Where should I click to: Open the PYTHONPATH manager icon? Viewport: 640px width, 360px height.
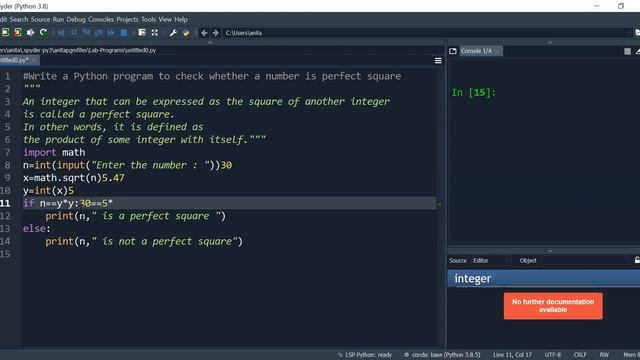click(186, 33)
